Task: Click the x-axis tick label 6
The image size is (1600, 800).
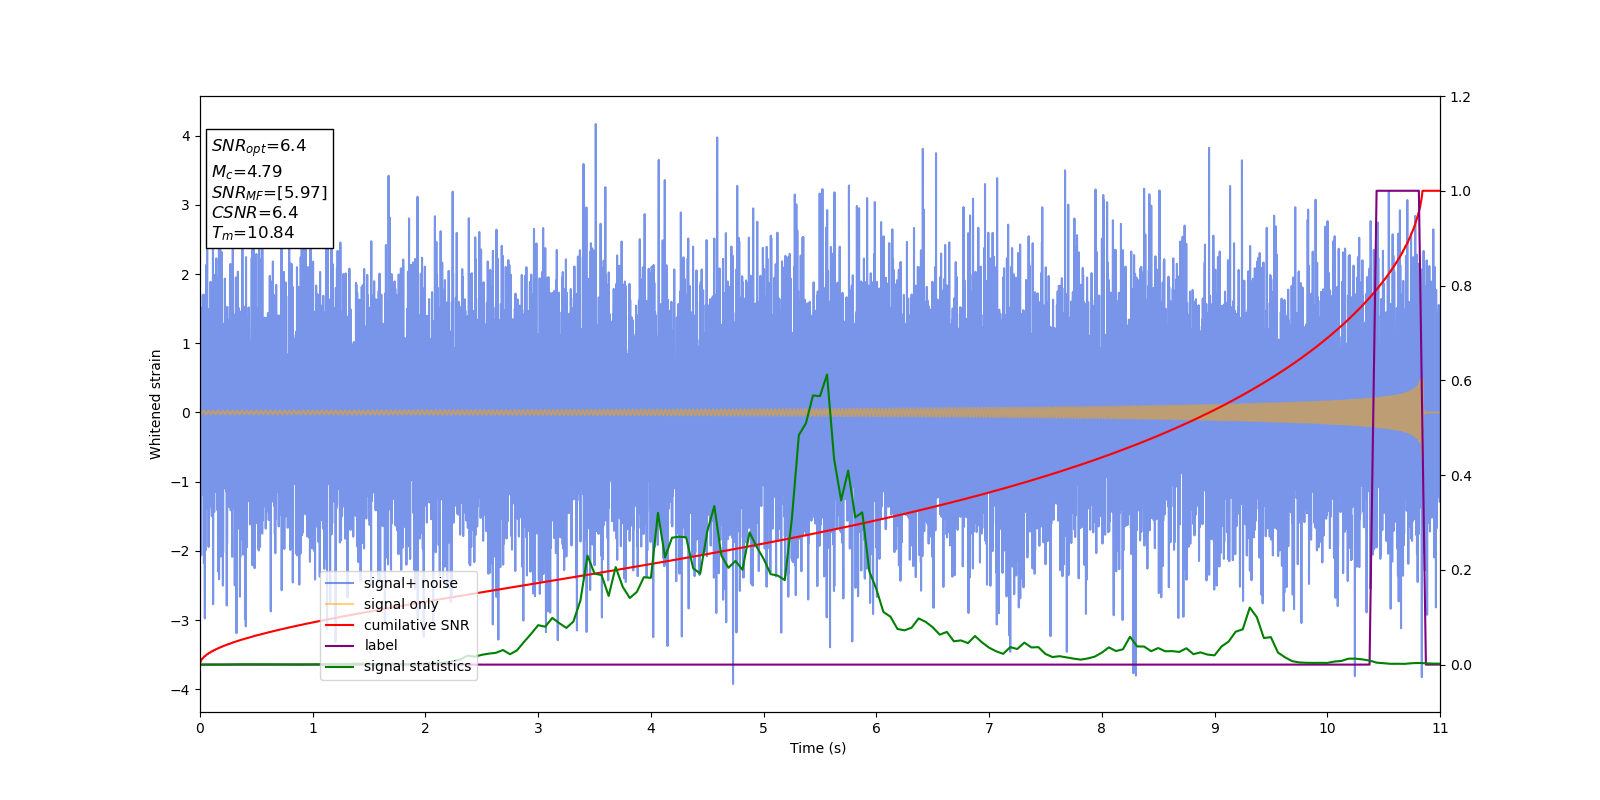Action: pyautogui.click(x=876, y=728)
